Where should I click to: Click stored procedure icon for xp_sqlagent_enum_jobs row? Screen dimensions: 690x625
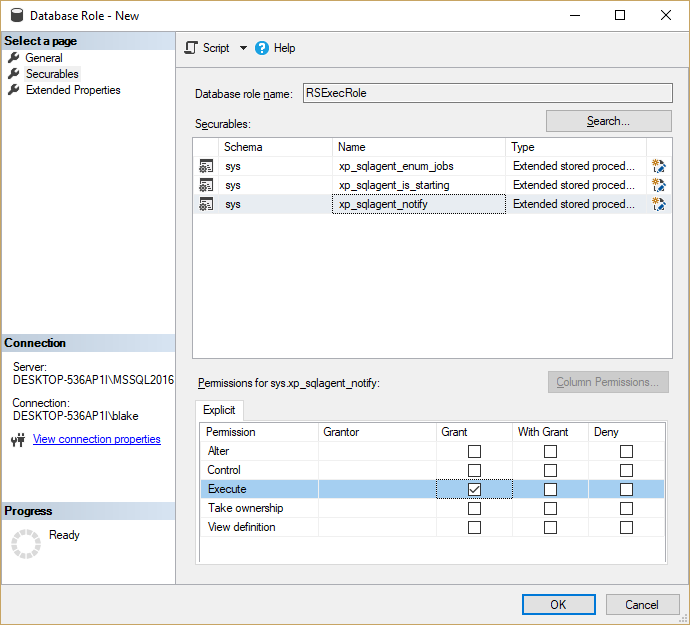click(206, 166)
